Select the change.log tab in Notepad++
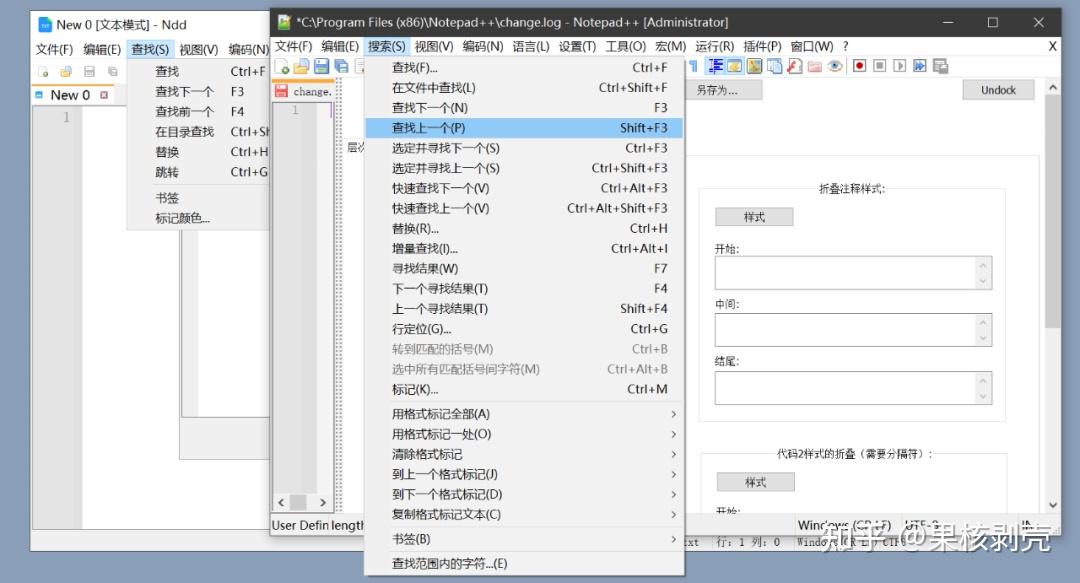The image size is (1080, 583). tap(303, 91)
